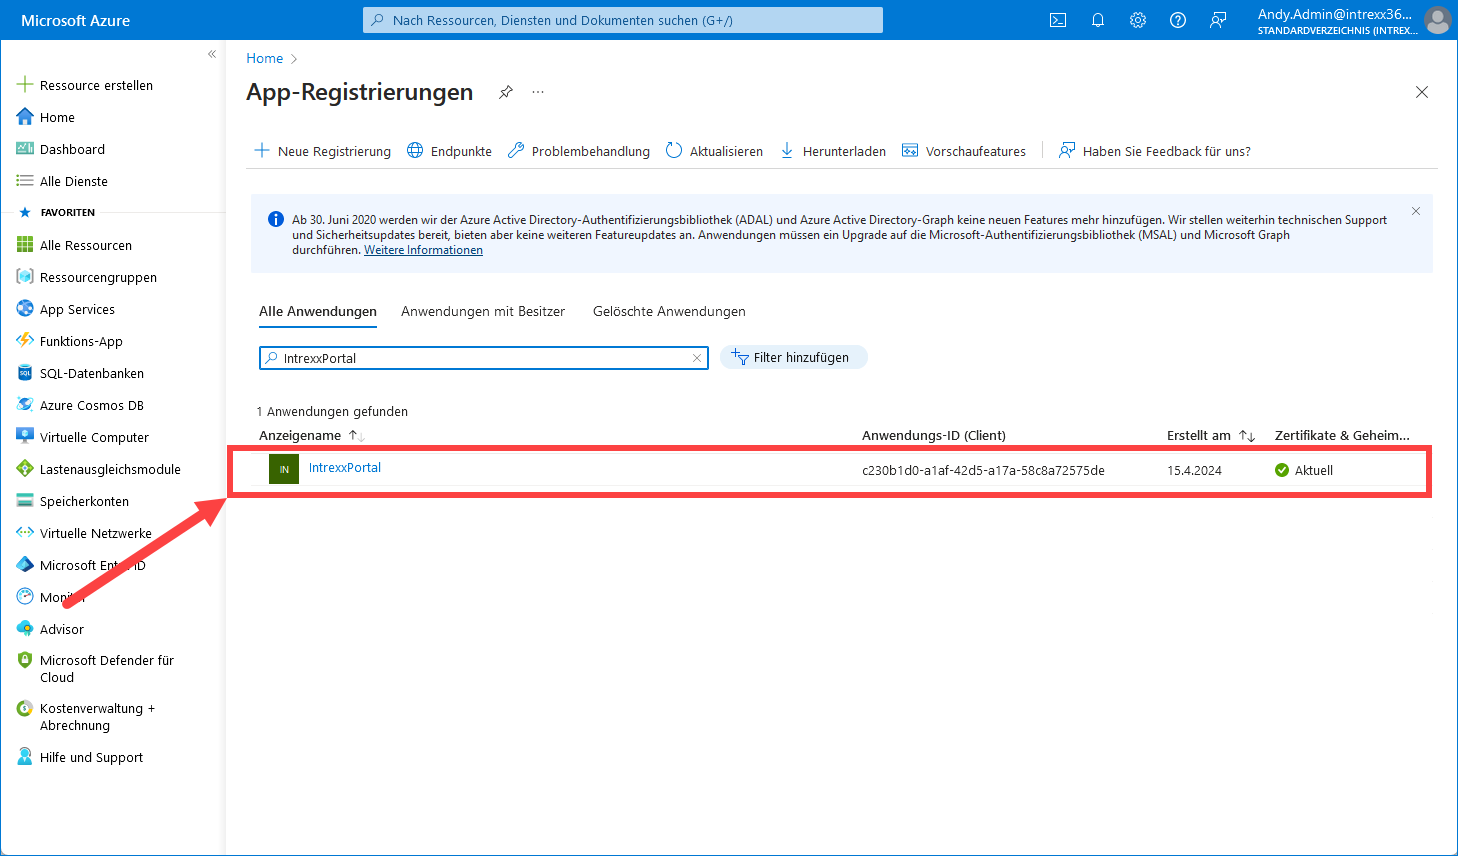This screenshot has width=1458, height=856.
Task: Open portal settings gear icon
Action: tap(1138, 20)
